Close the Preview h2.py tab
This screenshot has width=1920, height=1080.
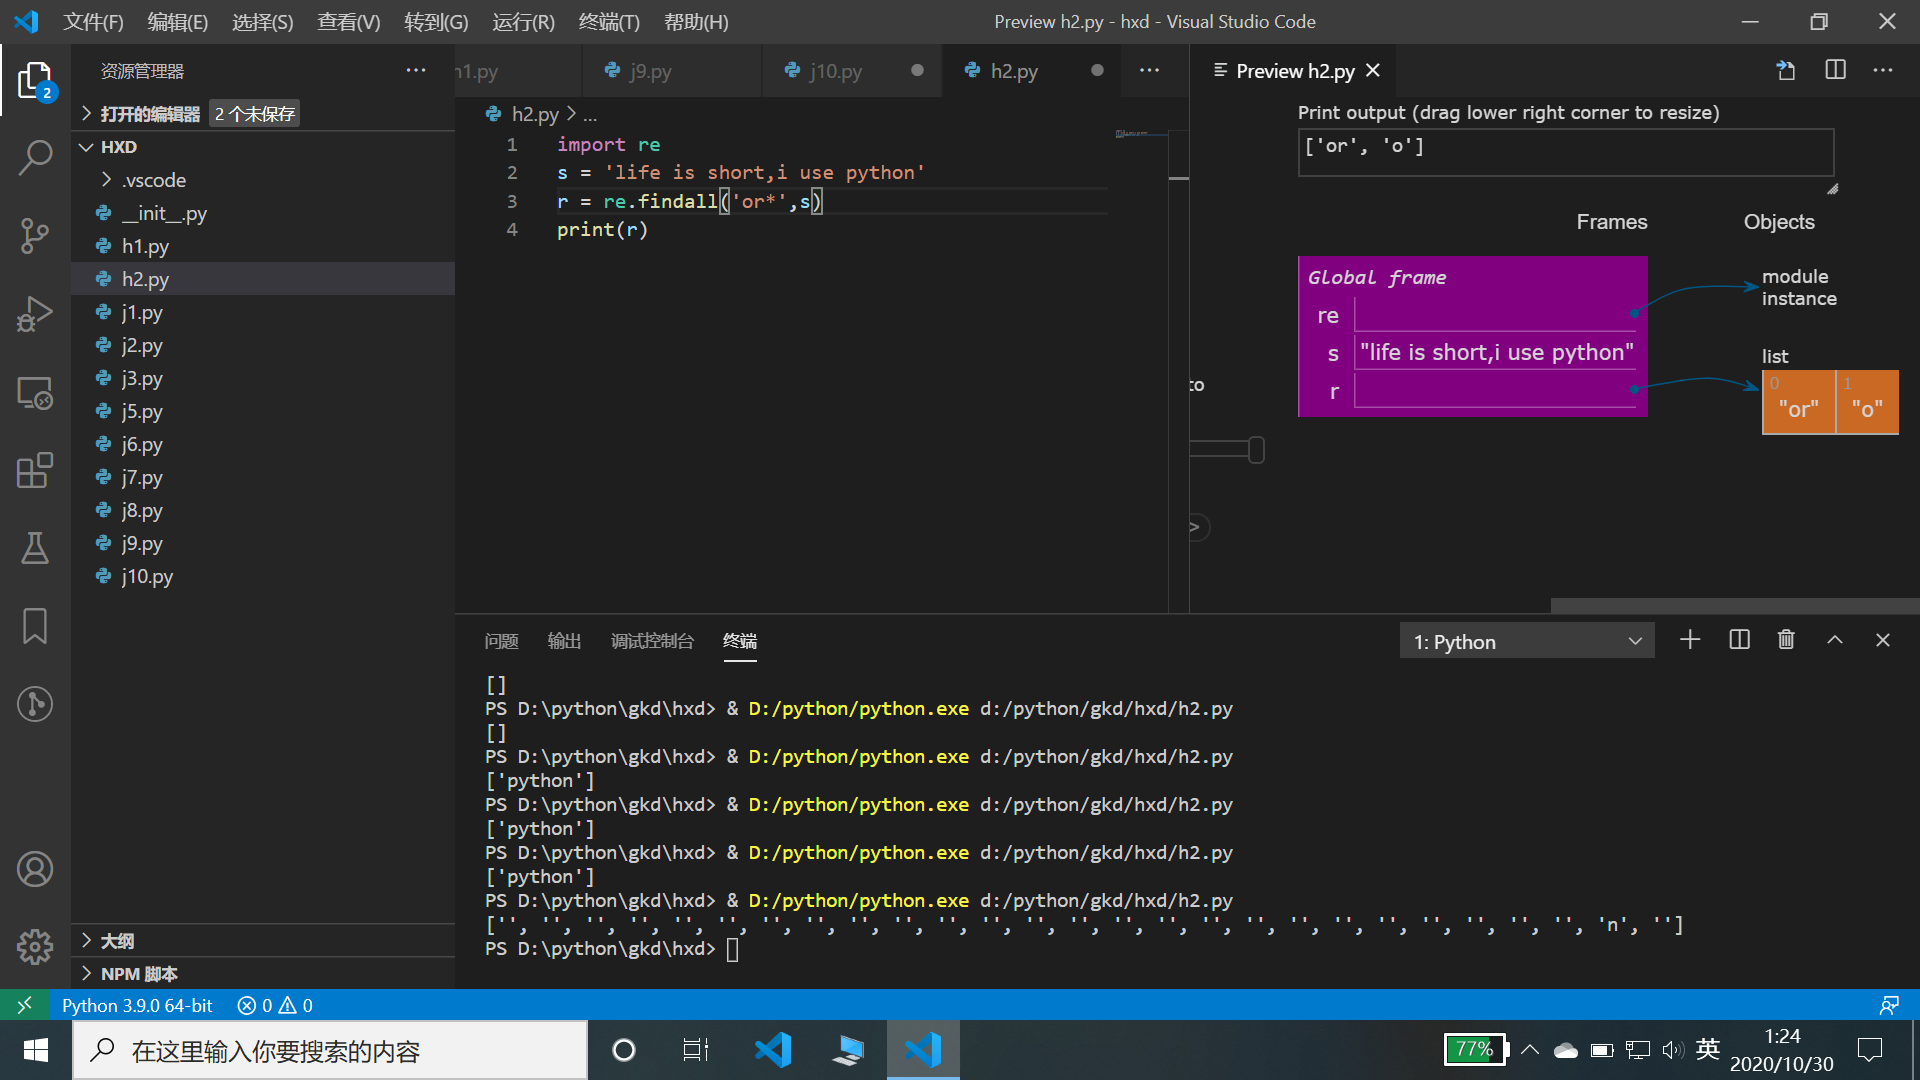click(1373, 71)
